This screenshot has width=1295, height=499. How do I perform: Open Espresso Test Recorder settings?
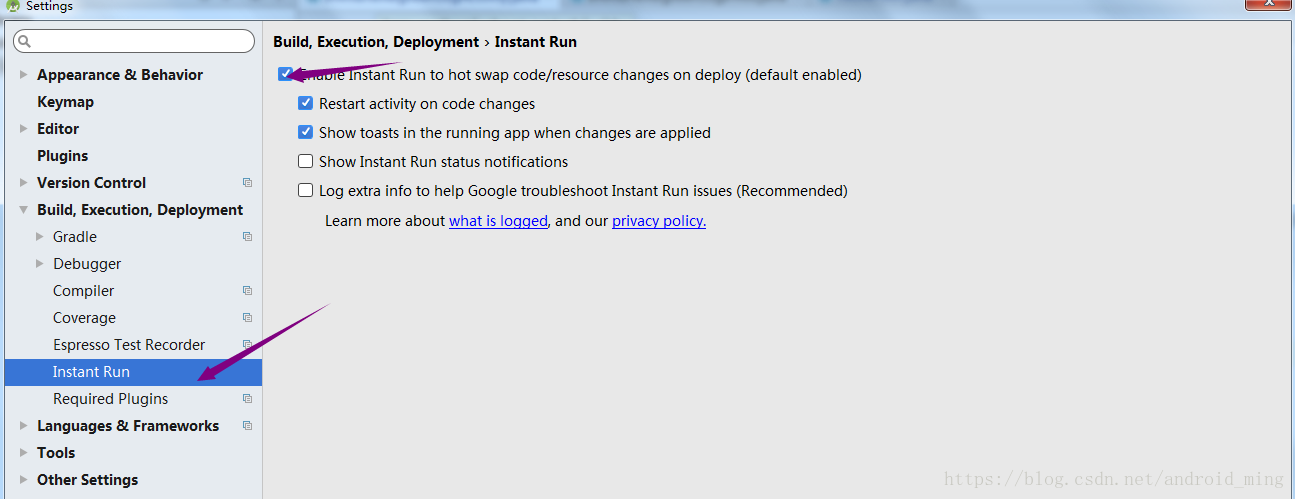129,345
